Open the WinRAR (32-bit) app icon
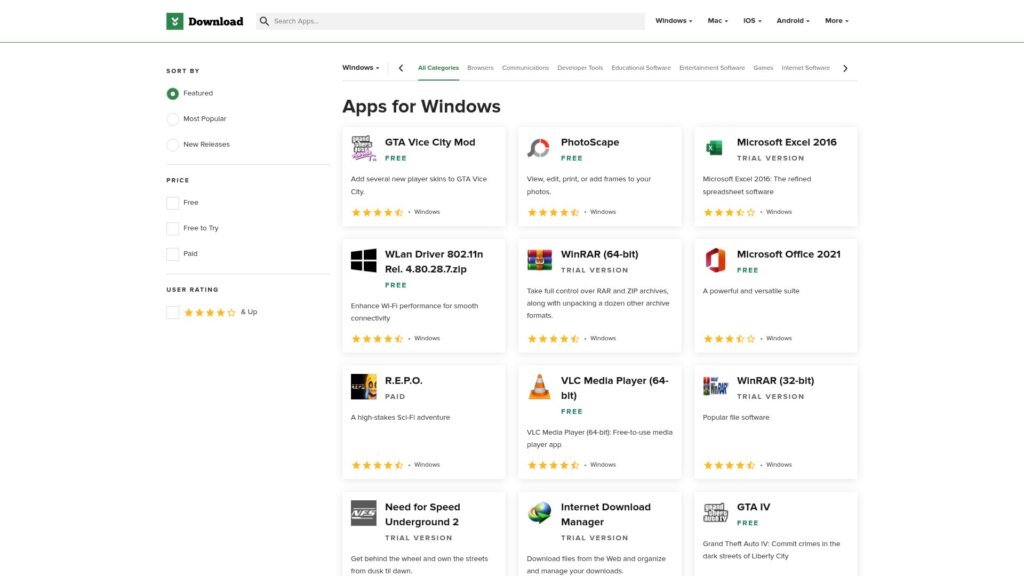Image resolution: width=1024 pixels, height=576 pixels. pyautogui.click(x=715, y=387)
